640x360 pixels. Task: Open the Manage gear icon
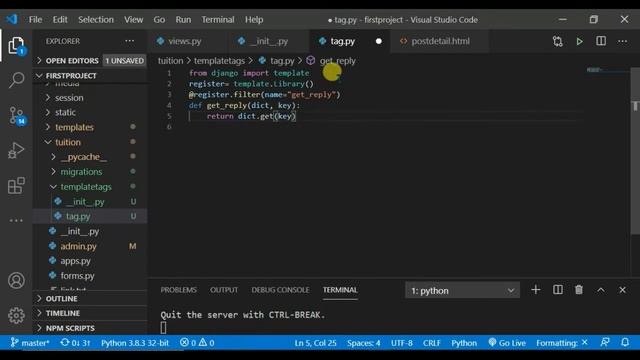click(16, 315)
